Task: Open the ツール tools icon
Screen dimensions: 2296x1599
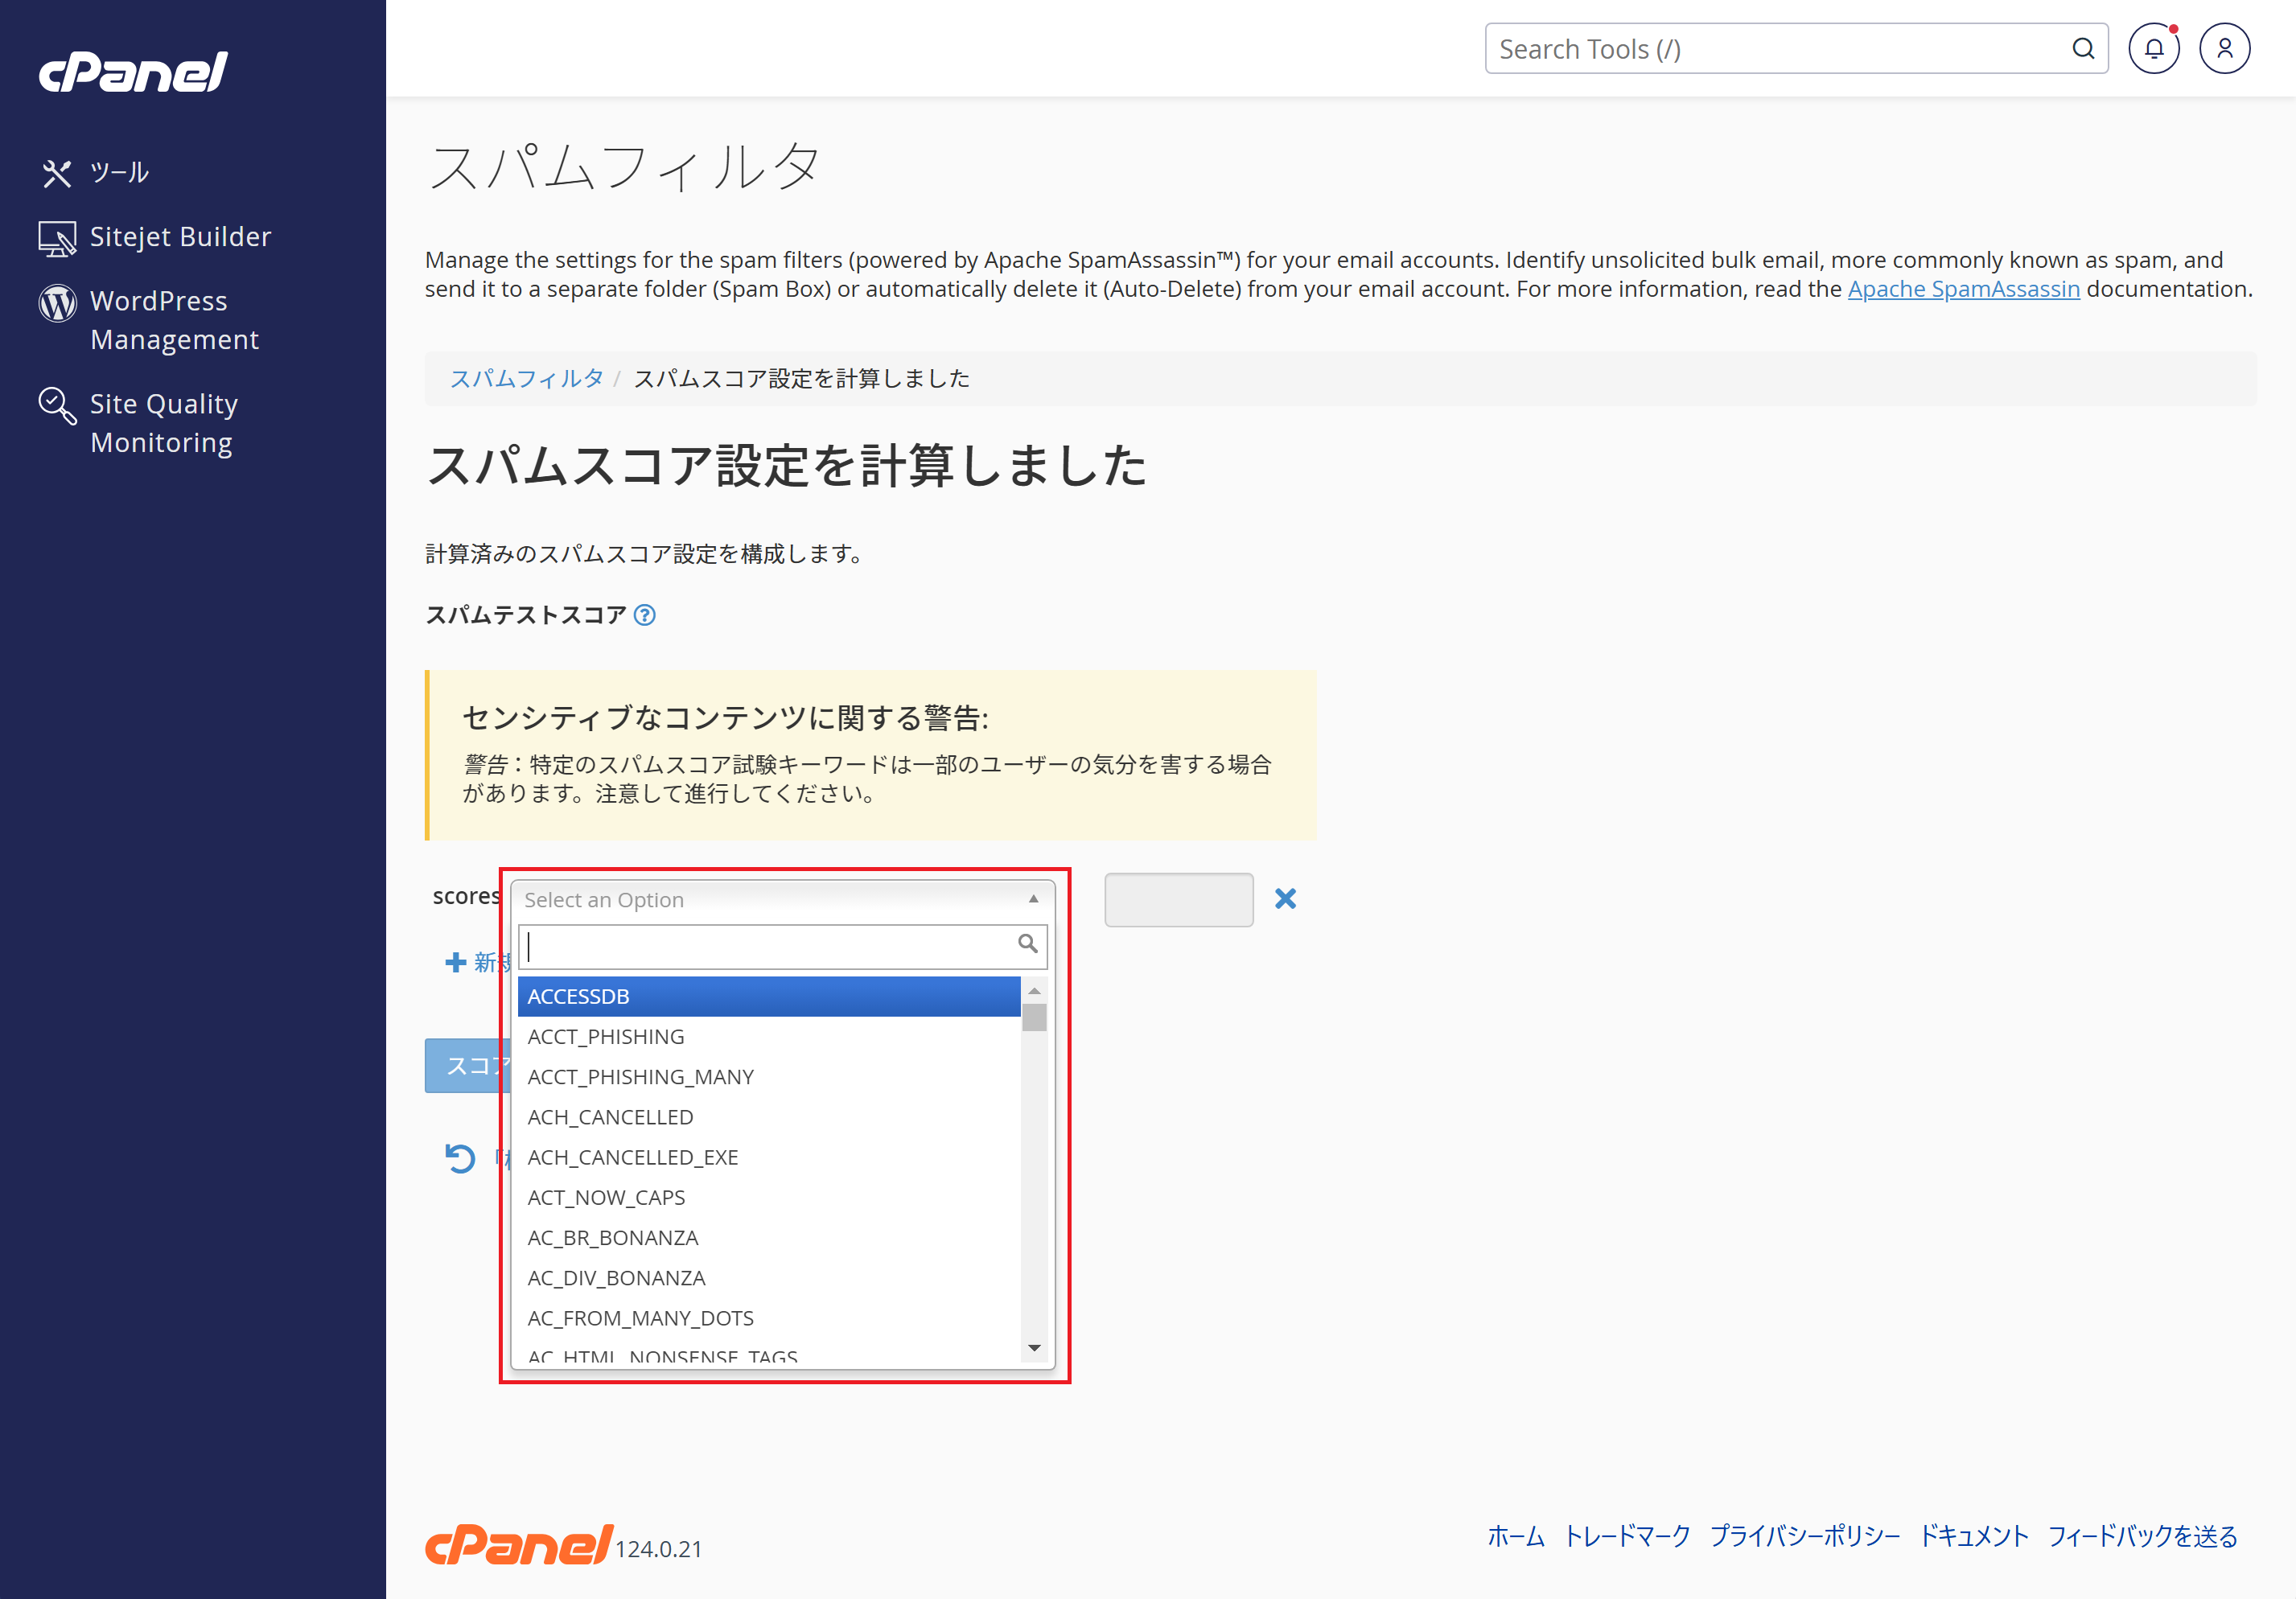Action: click(57, 173)
